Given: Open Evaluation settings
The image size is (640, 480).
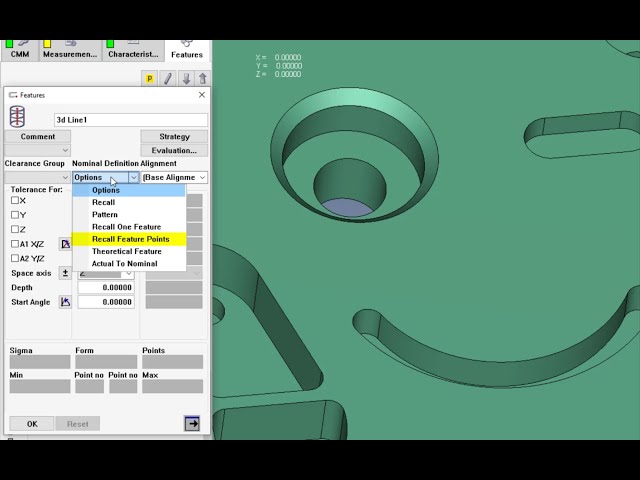Looking at the screenshot, I should [174, 150].
